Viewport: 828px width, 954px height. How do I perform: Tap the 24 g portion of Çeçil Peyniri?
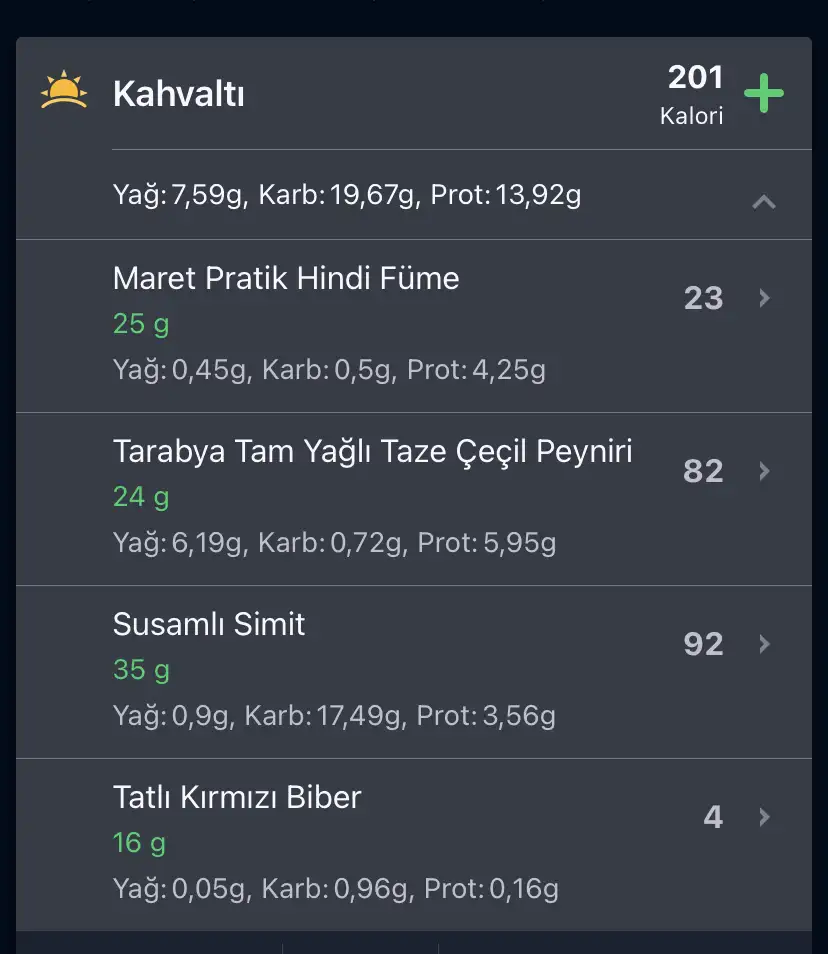(x=141, y=497)
